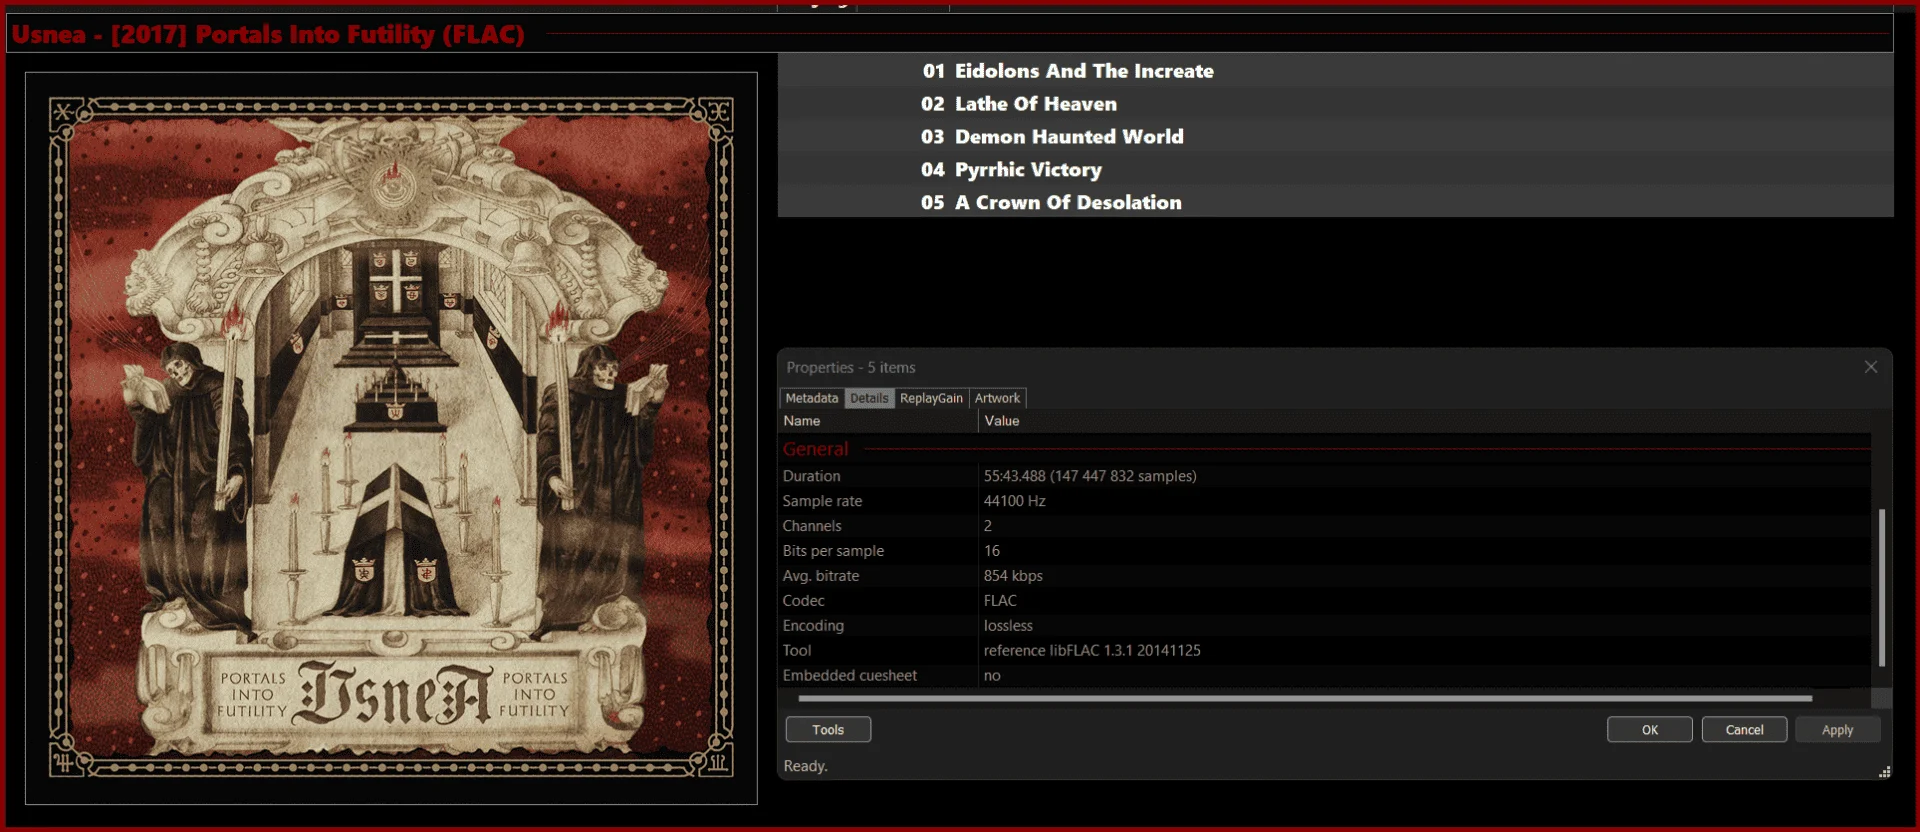Select track 05 A Crown Of Desolation
Viewport: 1920px width, 832px height.
pyautogui.click(x=1335, y=203)
